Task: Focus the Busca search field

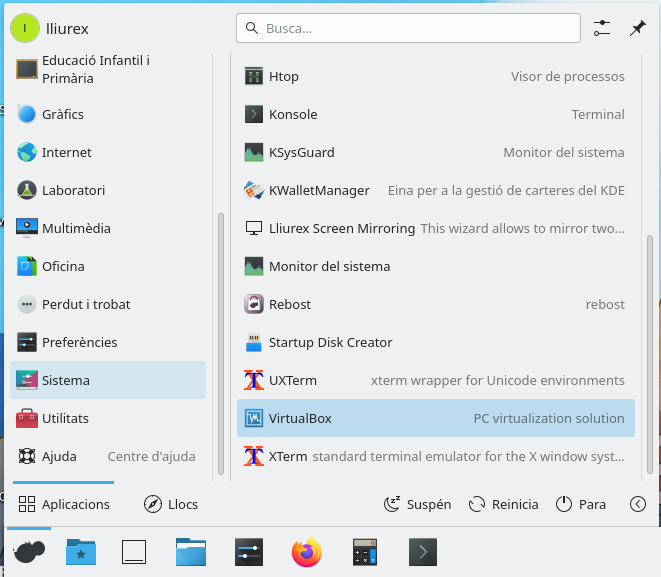Action: pos(408,28)
